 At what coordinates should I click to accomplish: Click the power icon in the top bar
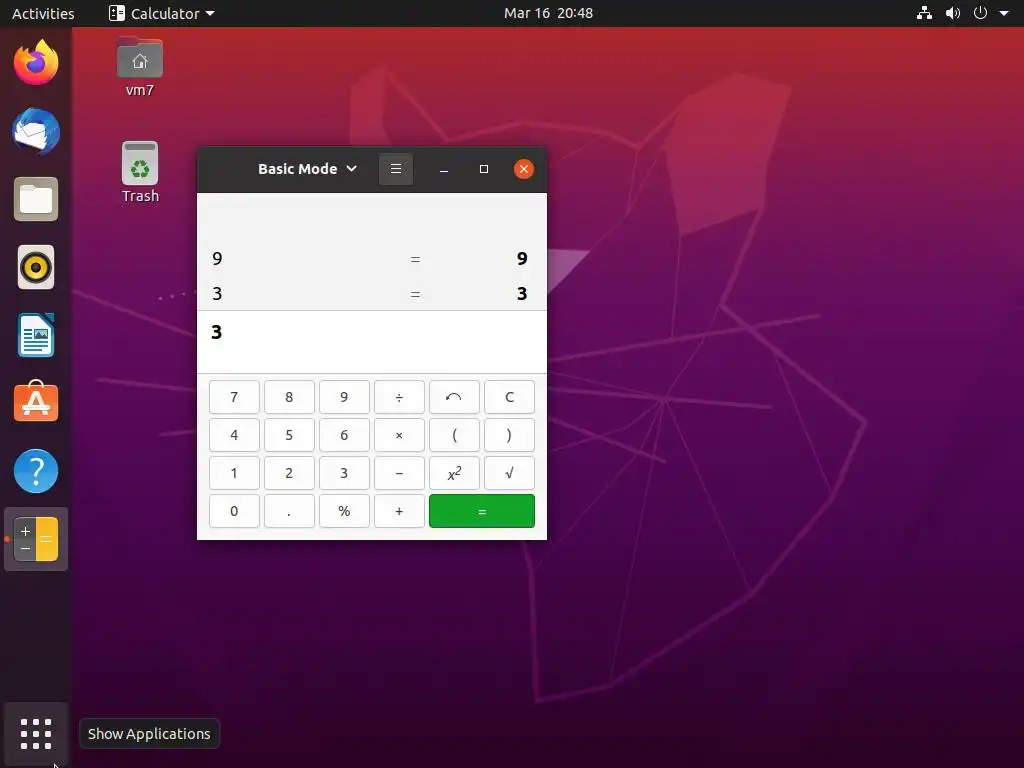coord(980,13)
